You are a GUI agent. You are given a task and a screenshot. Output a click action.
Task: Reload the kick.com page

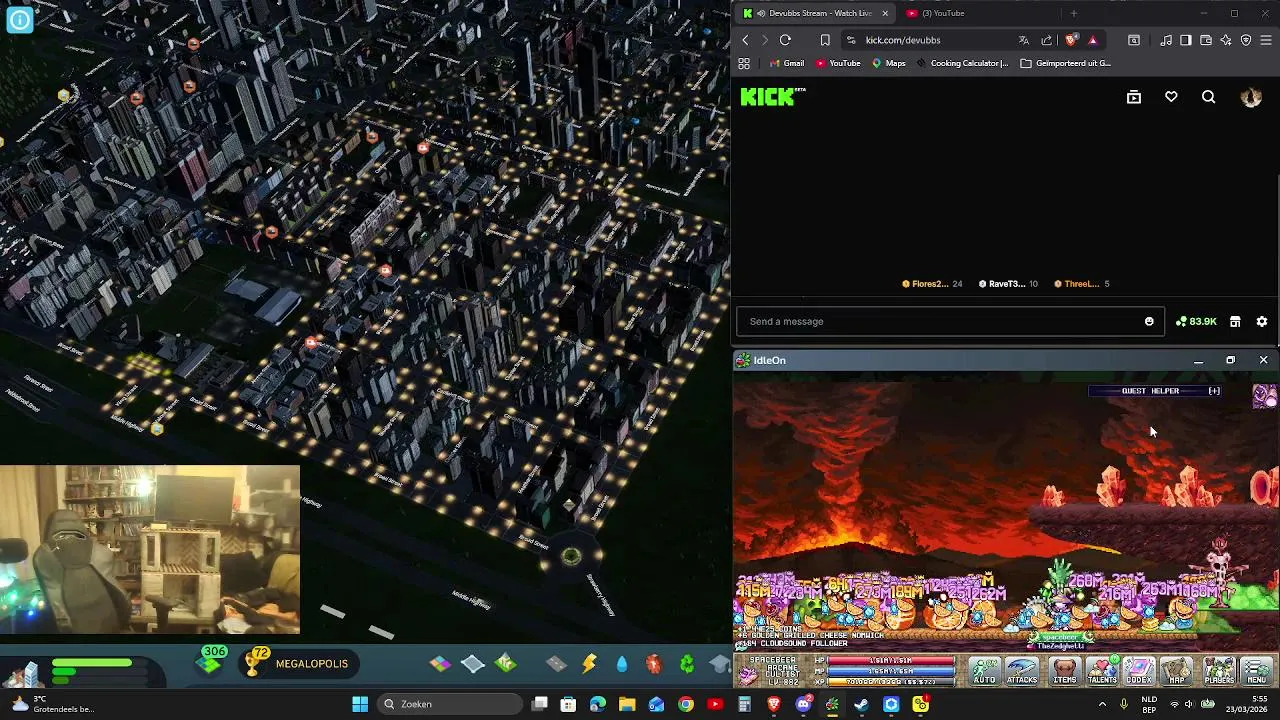pos(785,40)
